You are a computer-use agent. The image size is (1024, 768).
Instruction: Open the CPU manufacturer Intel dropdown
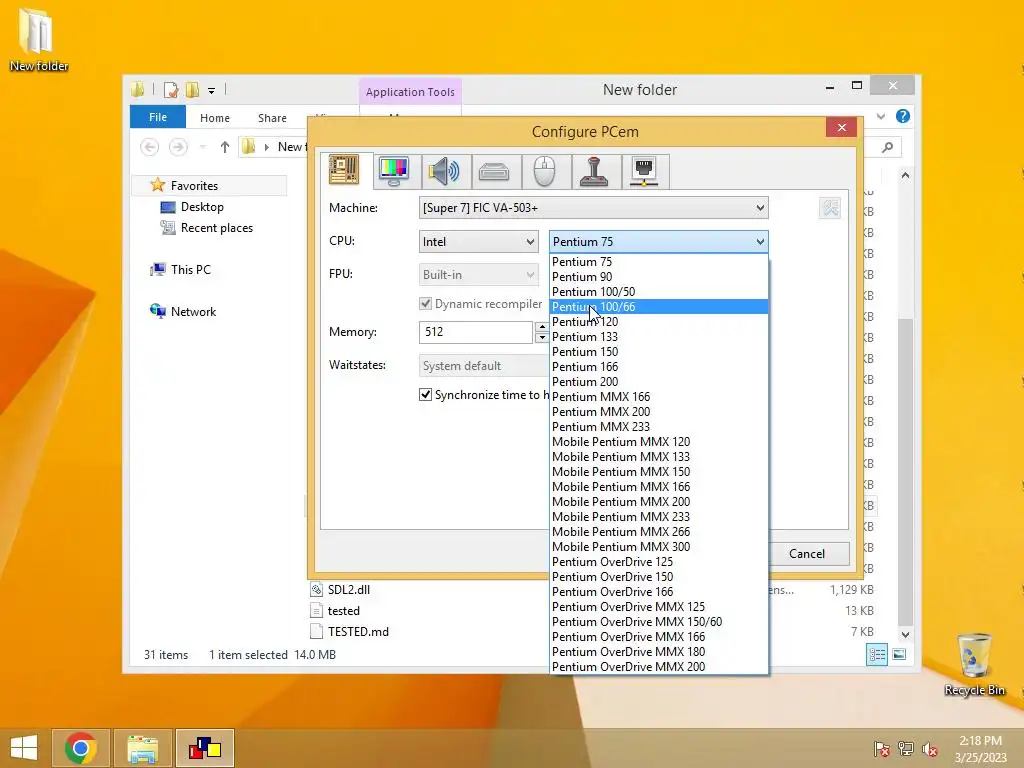coord(478,242)
